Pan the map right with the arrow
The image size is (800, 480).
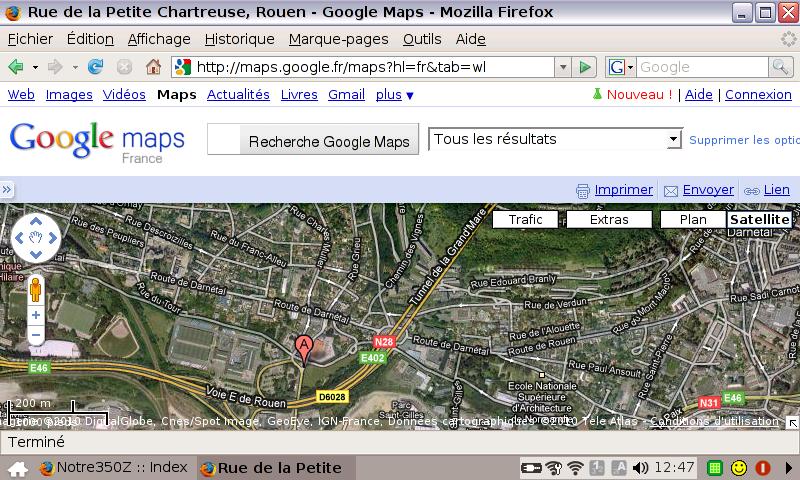point(52,238)
